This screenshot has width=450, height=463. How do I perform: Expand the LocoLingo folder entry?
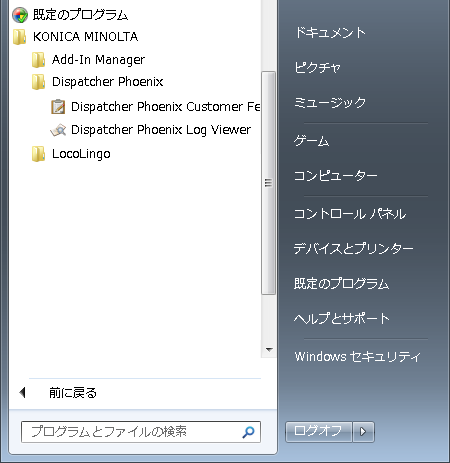tap(81, 154)
